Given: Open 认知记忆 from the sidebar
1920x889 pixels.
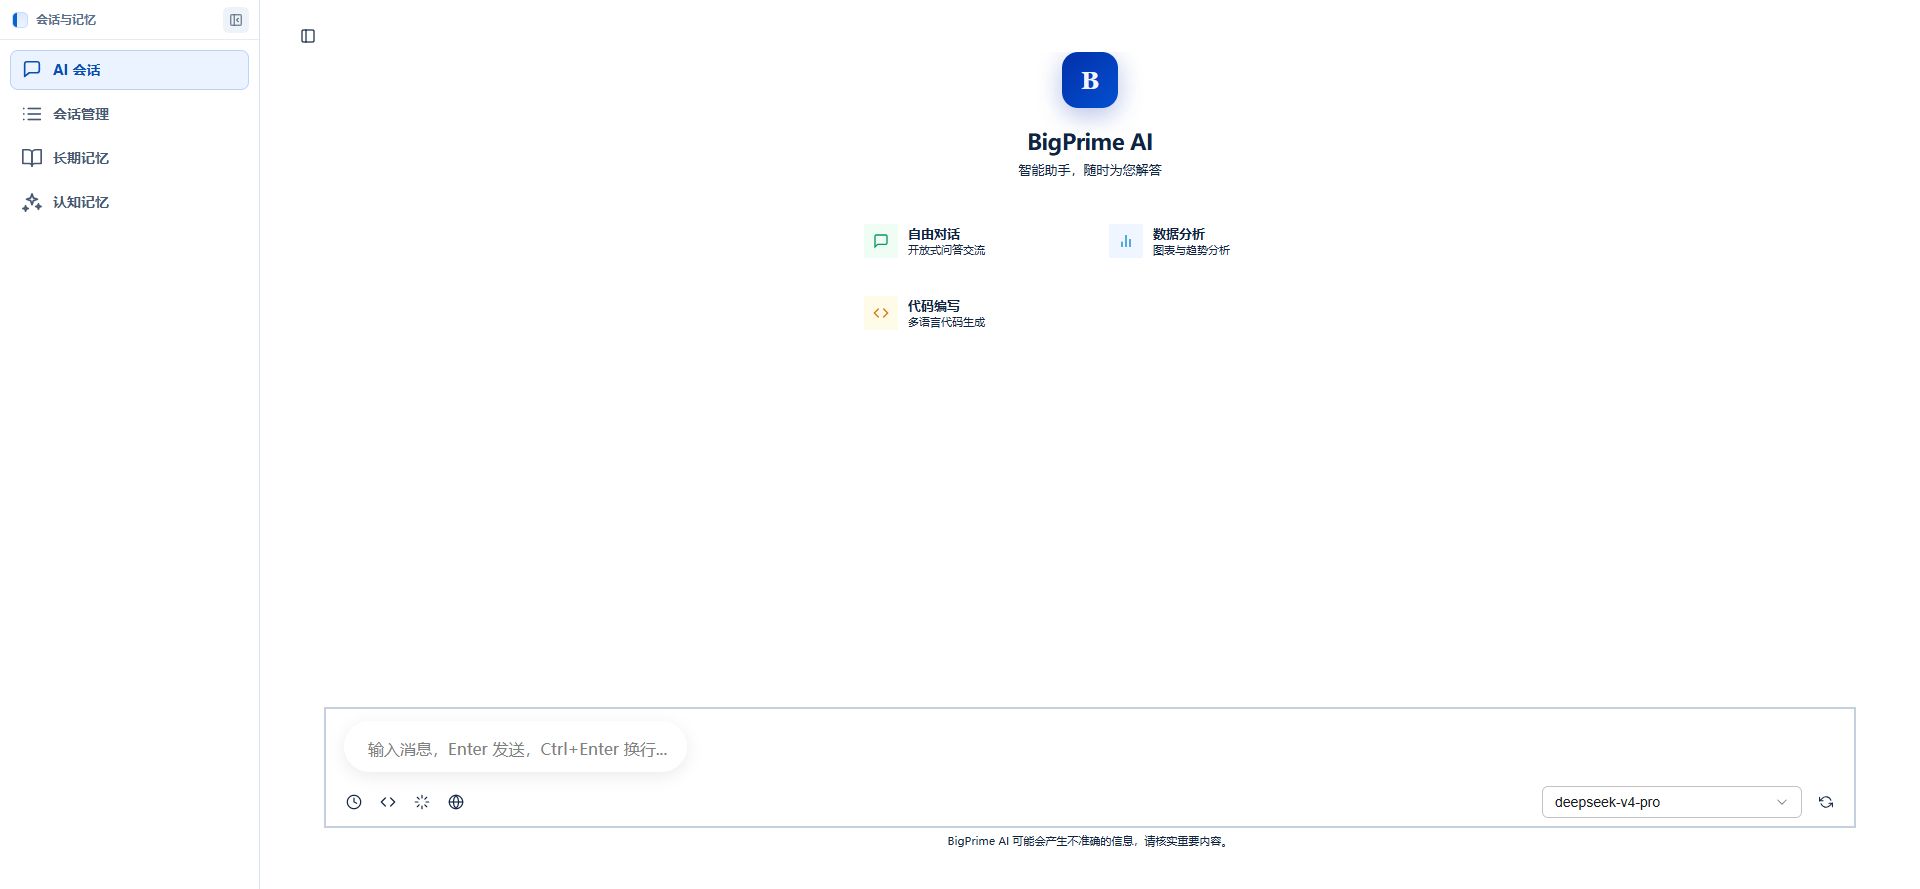Looking at the screenshot, I should tap(129, 202).
